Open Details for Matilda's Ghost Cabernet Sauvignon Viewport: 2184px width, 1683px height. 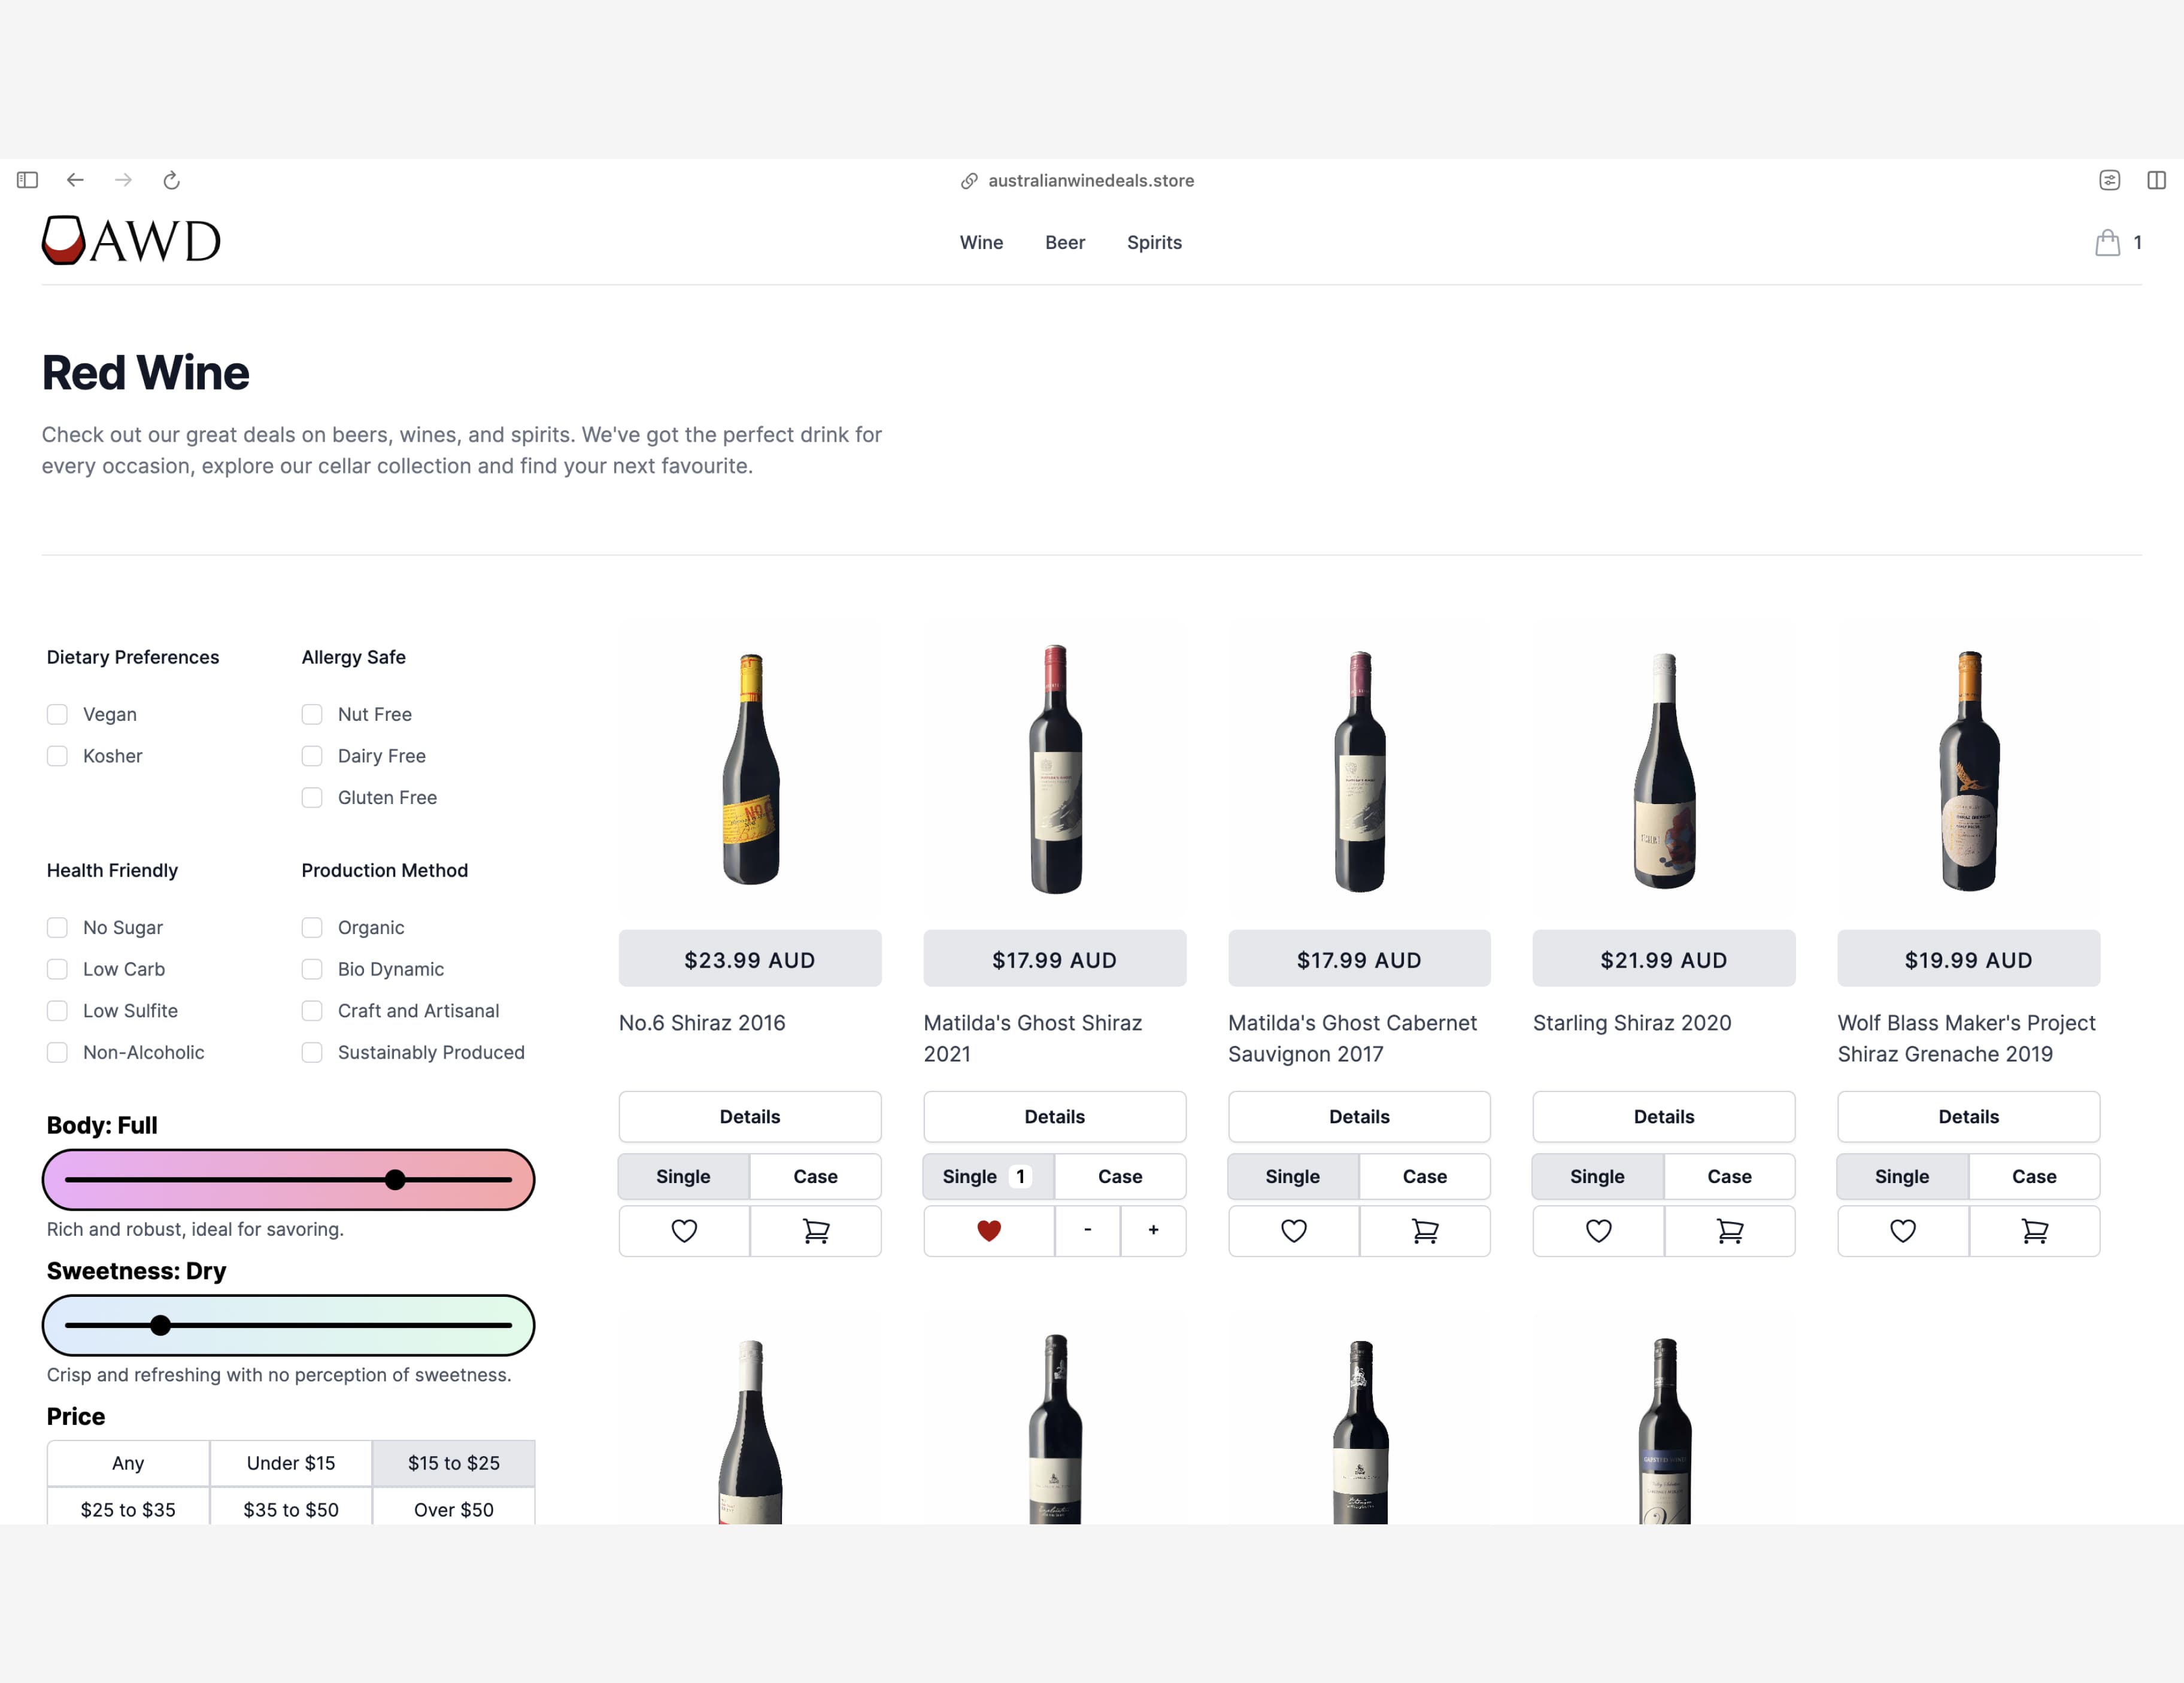pos(1359,1116)
